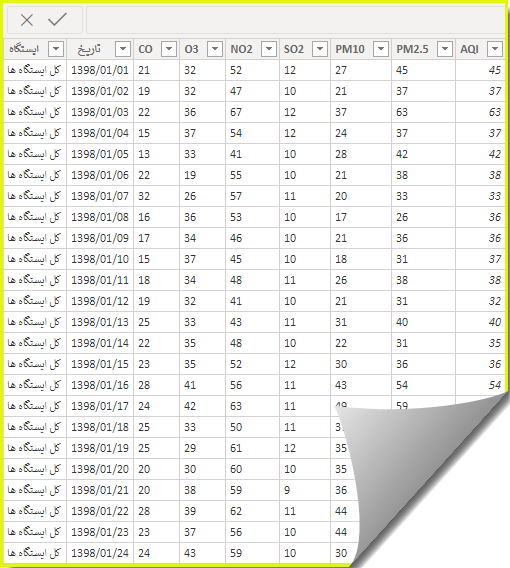This screenshot has height=568, width=510.
Task: Expand the CO column filter arrow
Action: pos(169,49)
